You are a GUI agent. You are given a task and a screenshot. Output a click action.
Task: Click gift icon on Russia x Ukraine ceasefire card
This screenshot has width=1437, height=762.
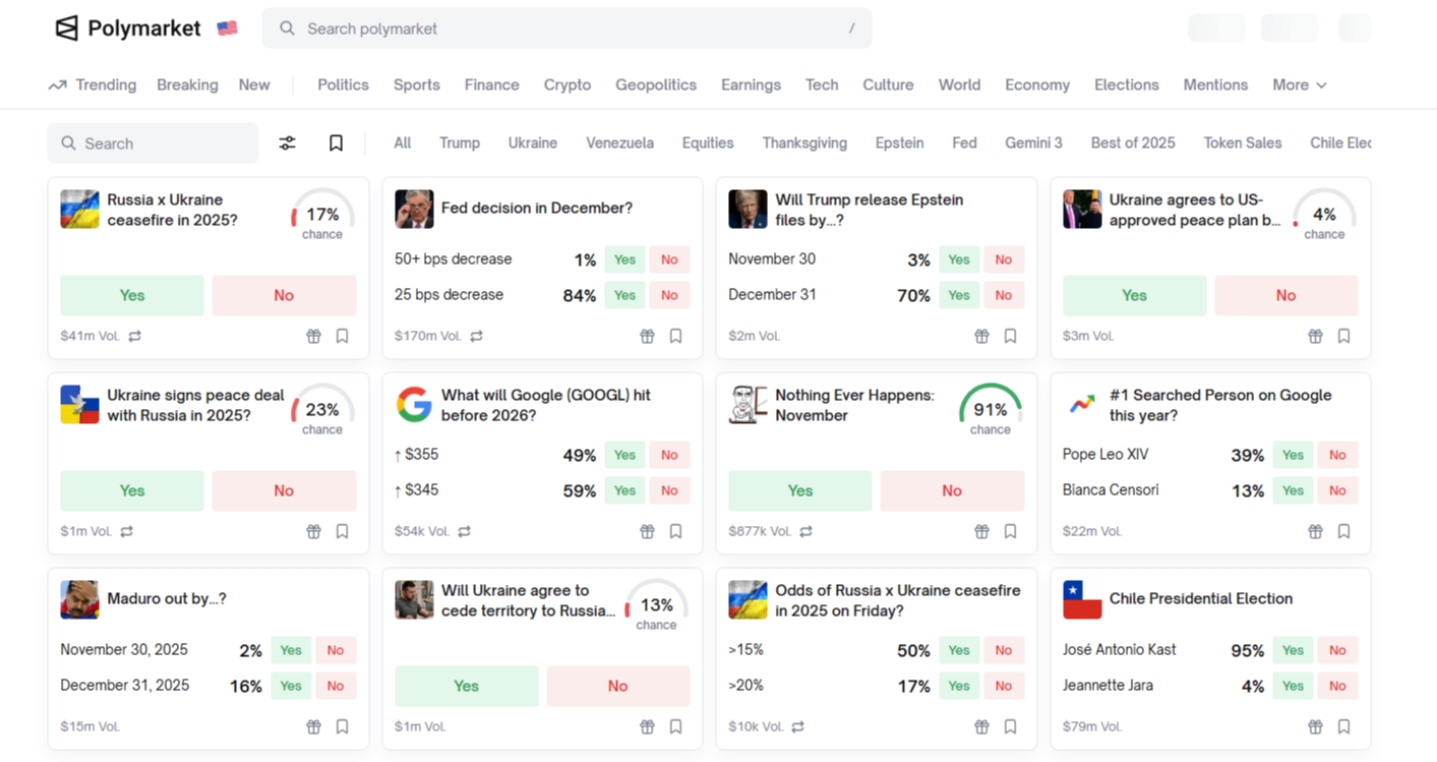pos(314,336)
